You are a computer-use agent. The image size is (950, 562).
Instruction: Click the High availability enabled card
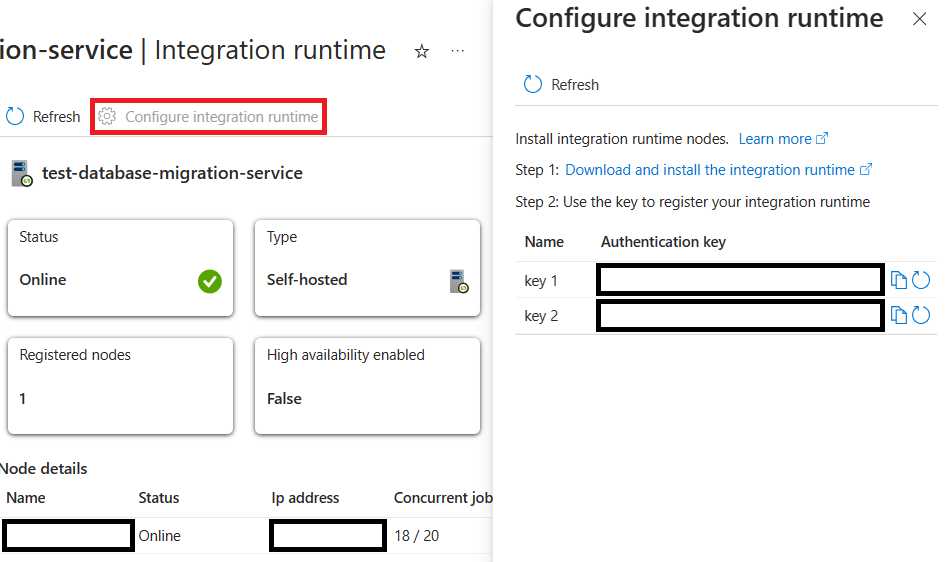(367, 386)
